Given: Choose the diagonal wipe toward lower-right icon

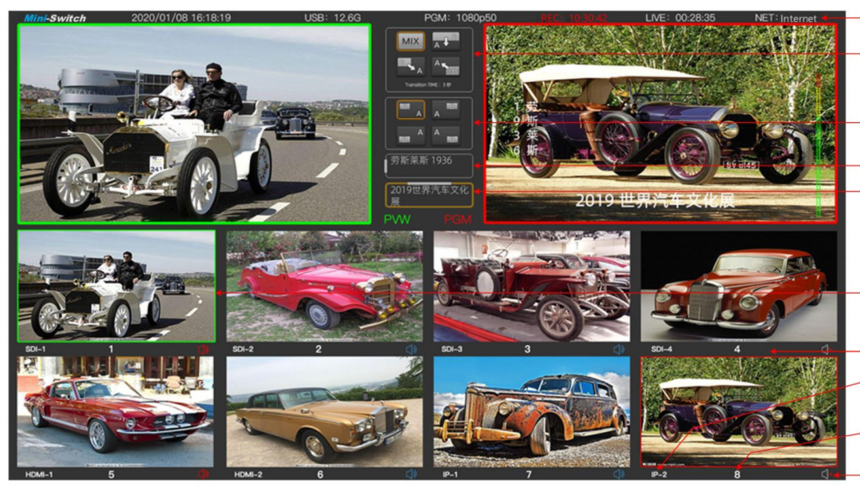Looking at the screenshot, I should pos(410,66).
